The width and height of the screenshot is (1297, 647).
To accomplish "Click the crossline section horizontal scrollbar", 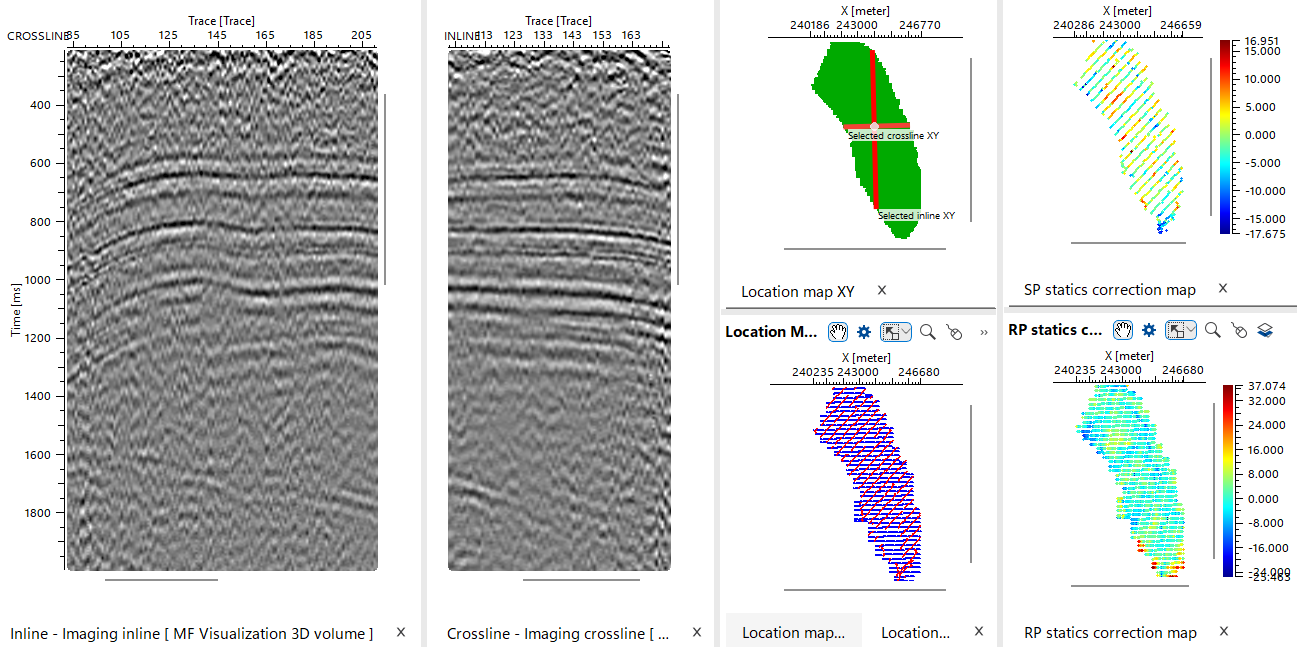I will coord(581,579).
